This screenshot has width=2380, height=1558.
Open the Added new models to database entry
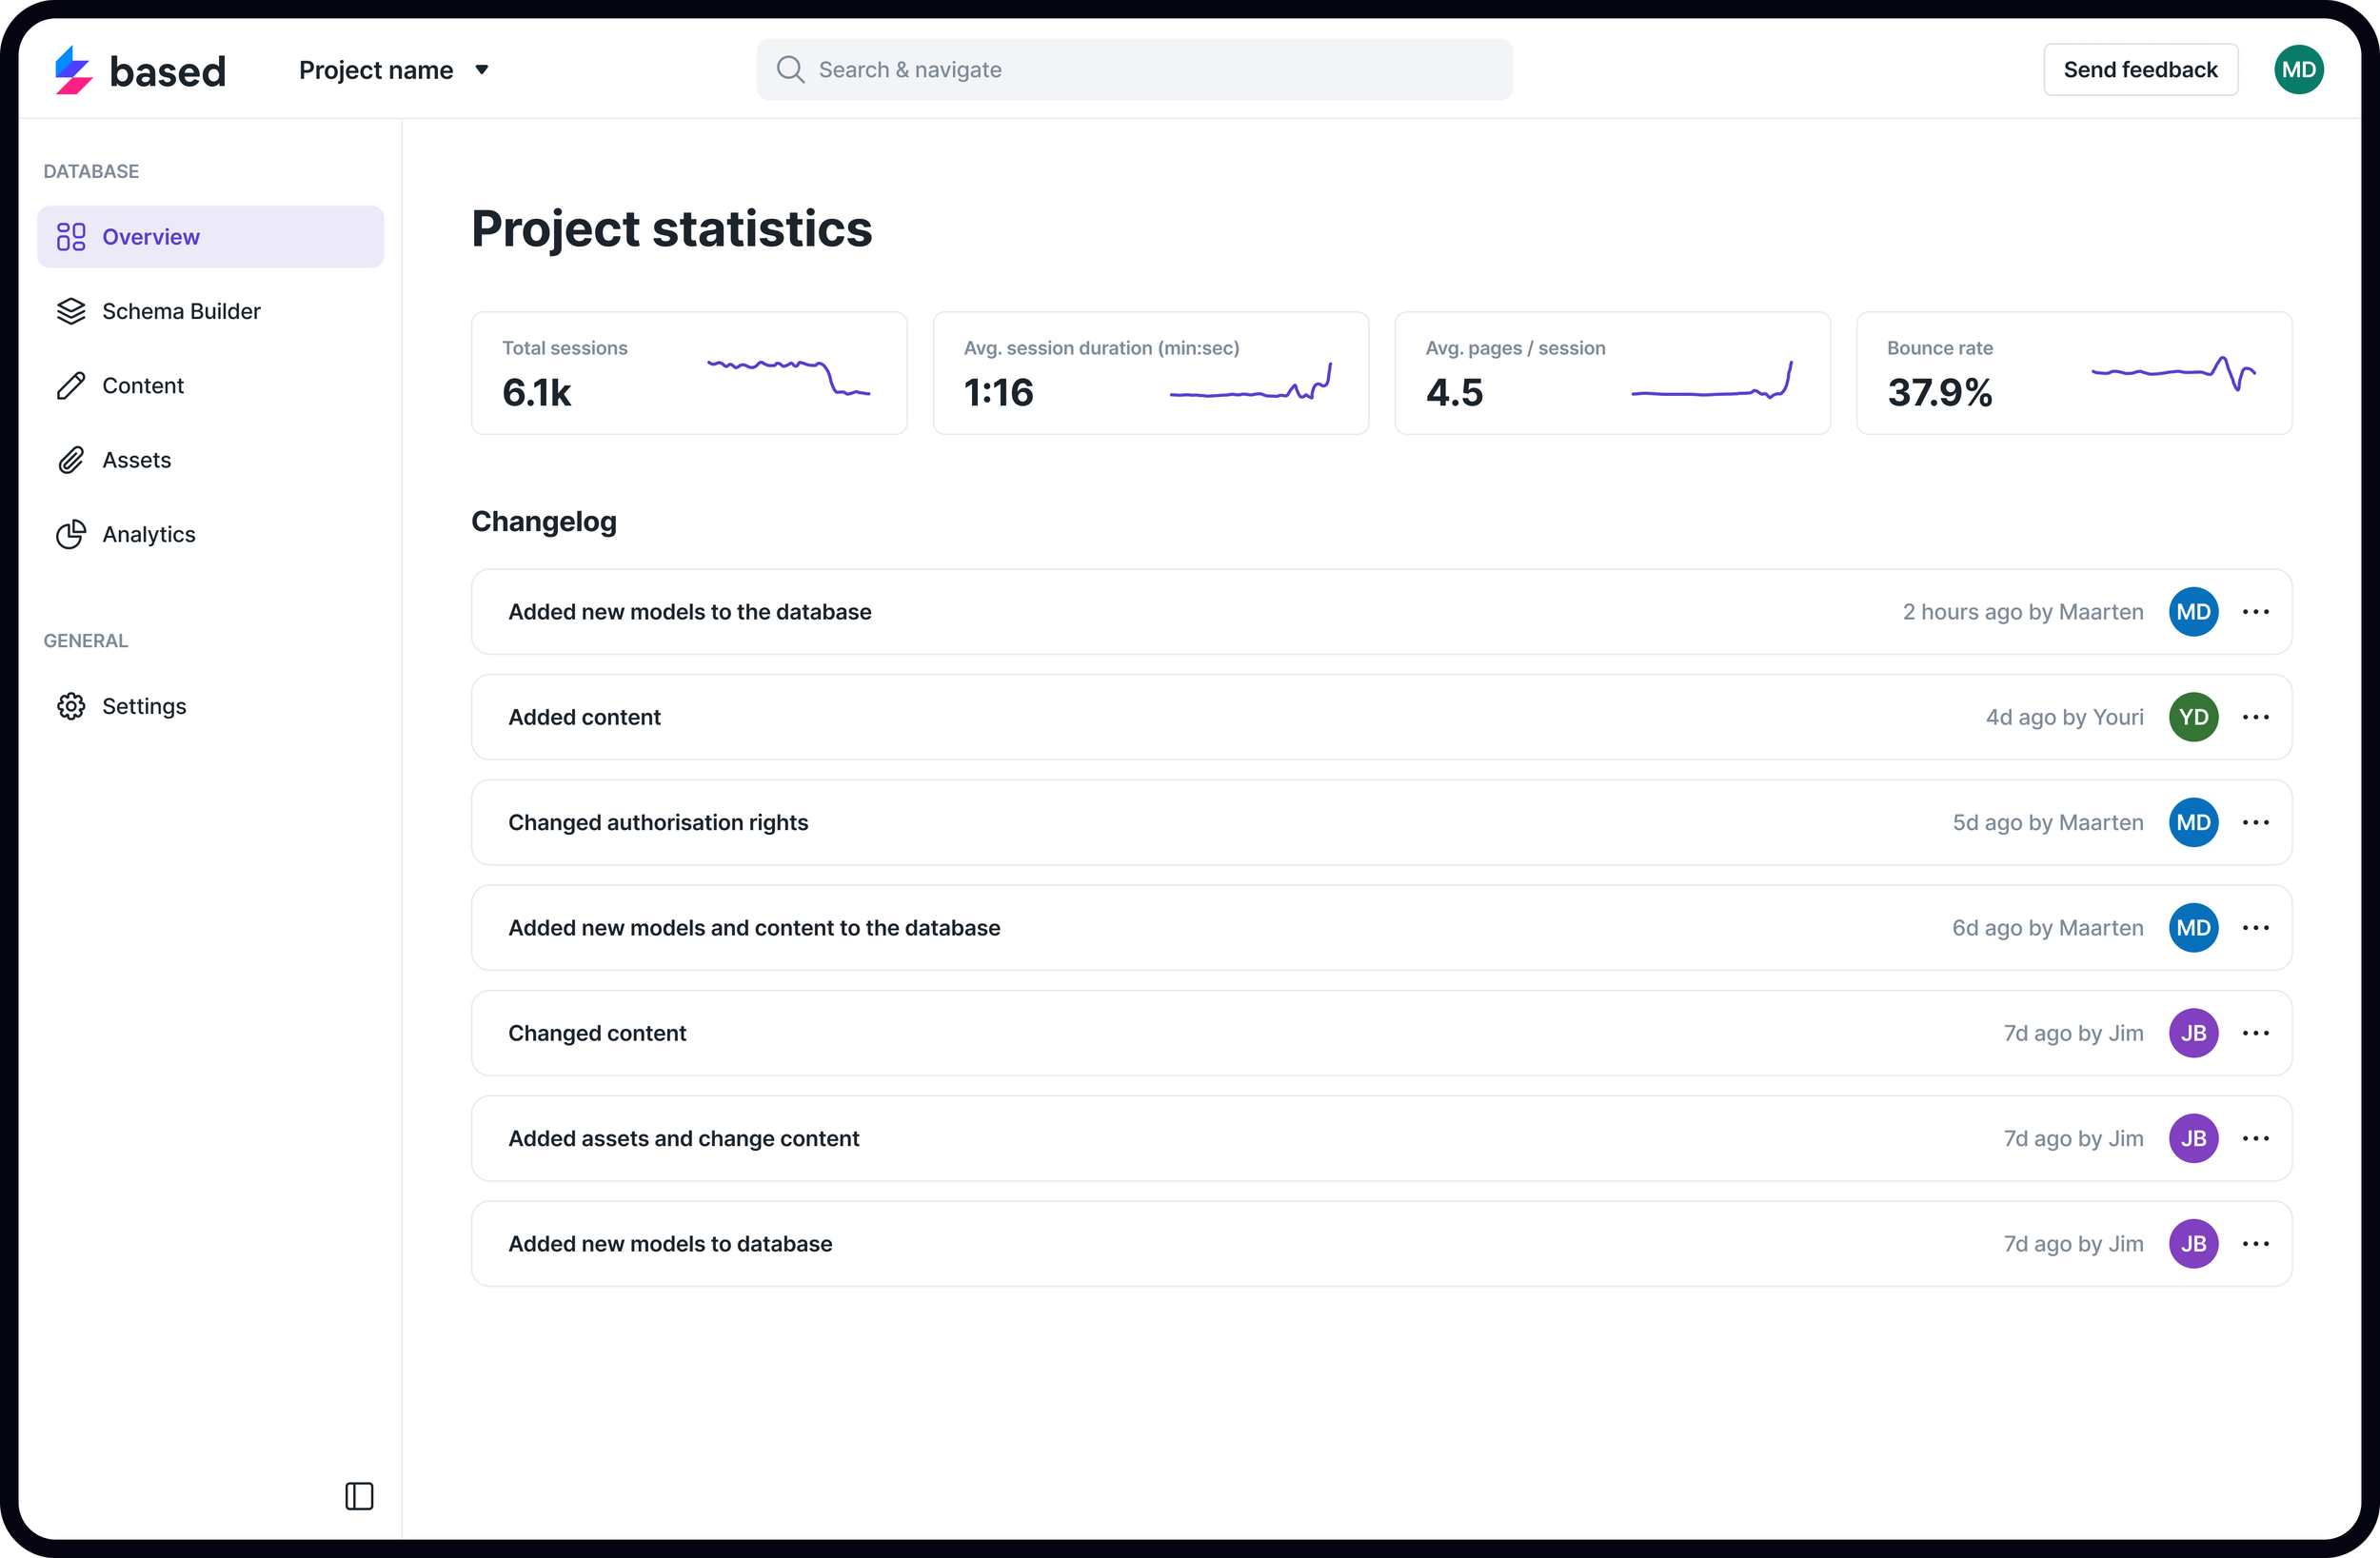pos(670,1244)
